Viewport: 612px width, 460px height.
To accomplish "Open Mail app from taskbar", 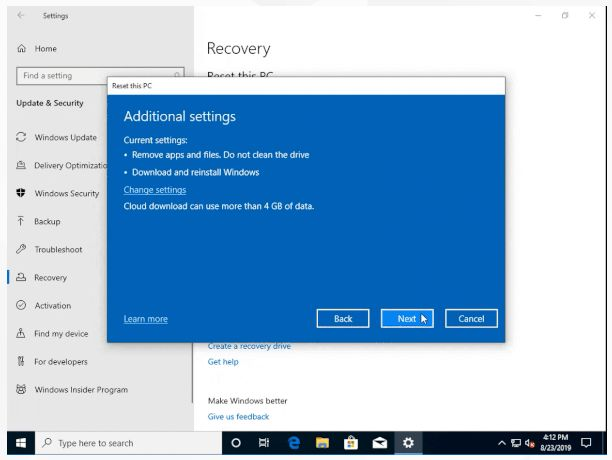I will click(x=379, y=443).
